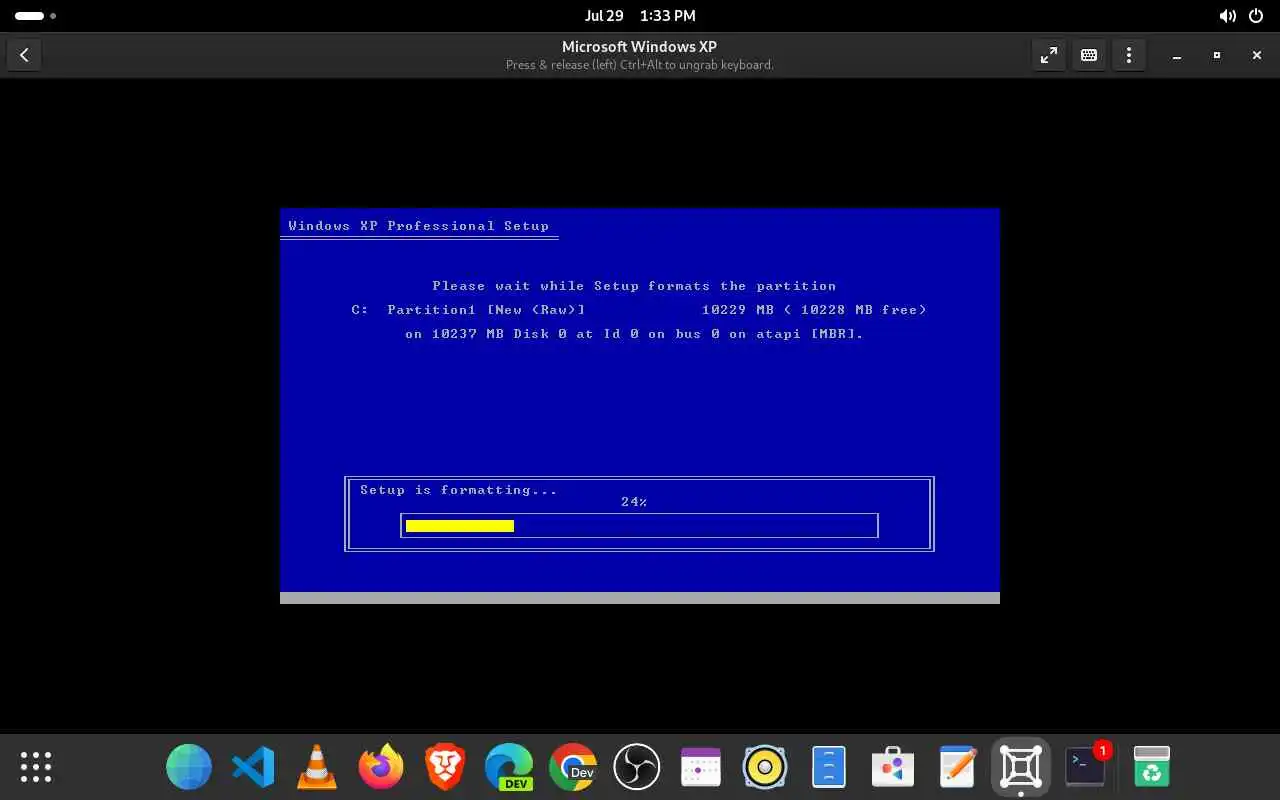The height and width of the screenshot is (800, 1280).
Task: Click 'Please wait while Setup formats the partition'
Action: coord(634,286)
